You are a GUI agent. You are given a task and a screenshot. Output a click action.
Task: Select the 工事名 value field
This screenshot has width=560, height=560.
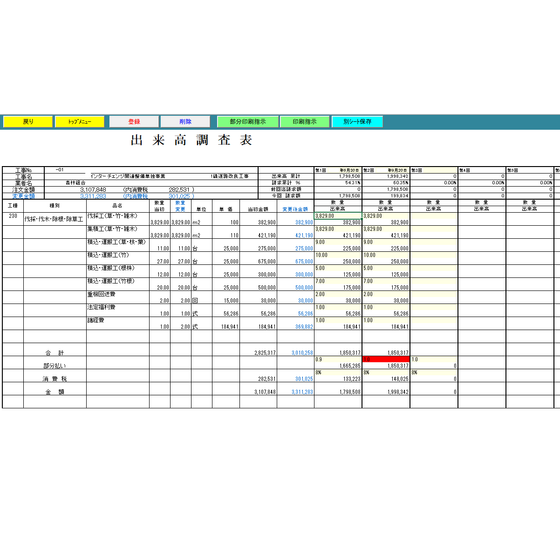pyautogui.click(x=151, y=176)
